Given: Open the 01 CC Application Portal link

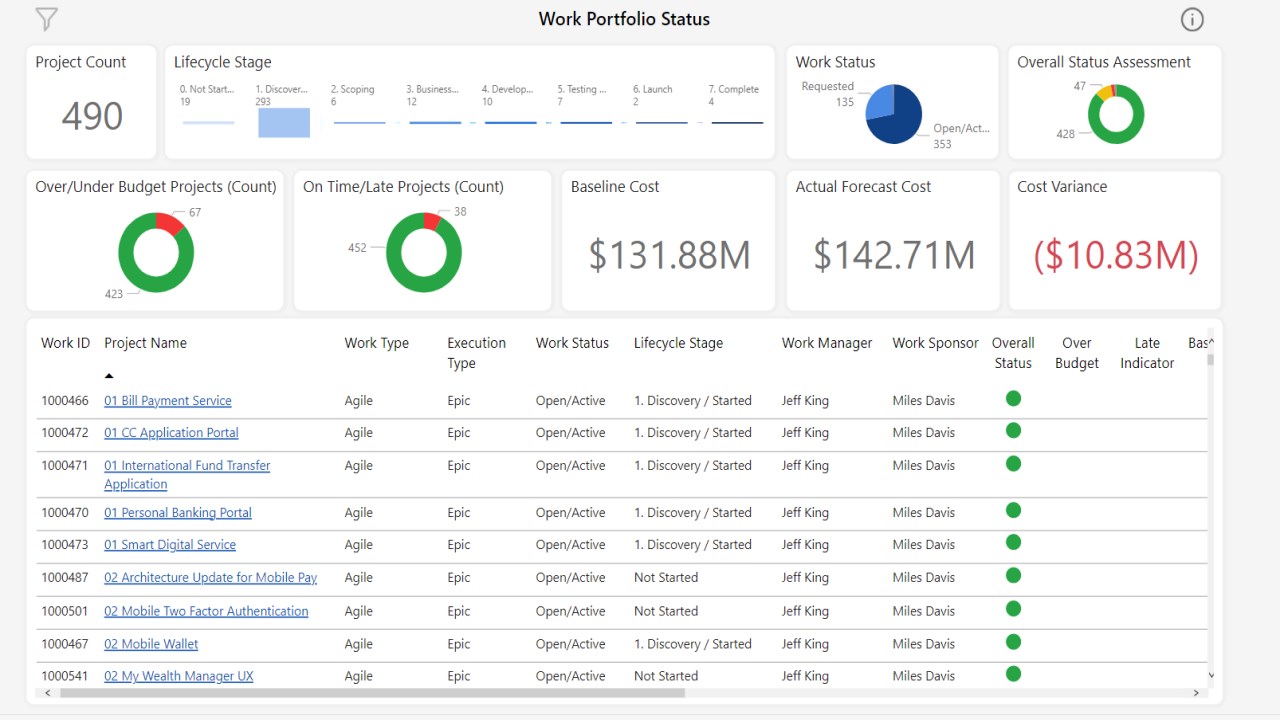Looking at the screenshot, I should 171,432.
